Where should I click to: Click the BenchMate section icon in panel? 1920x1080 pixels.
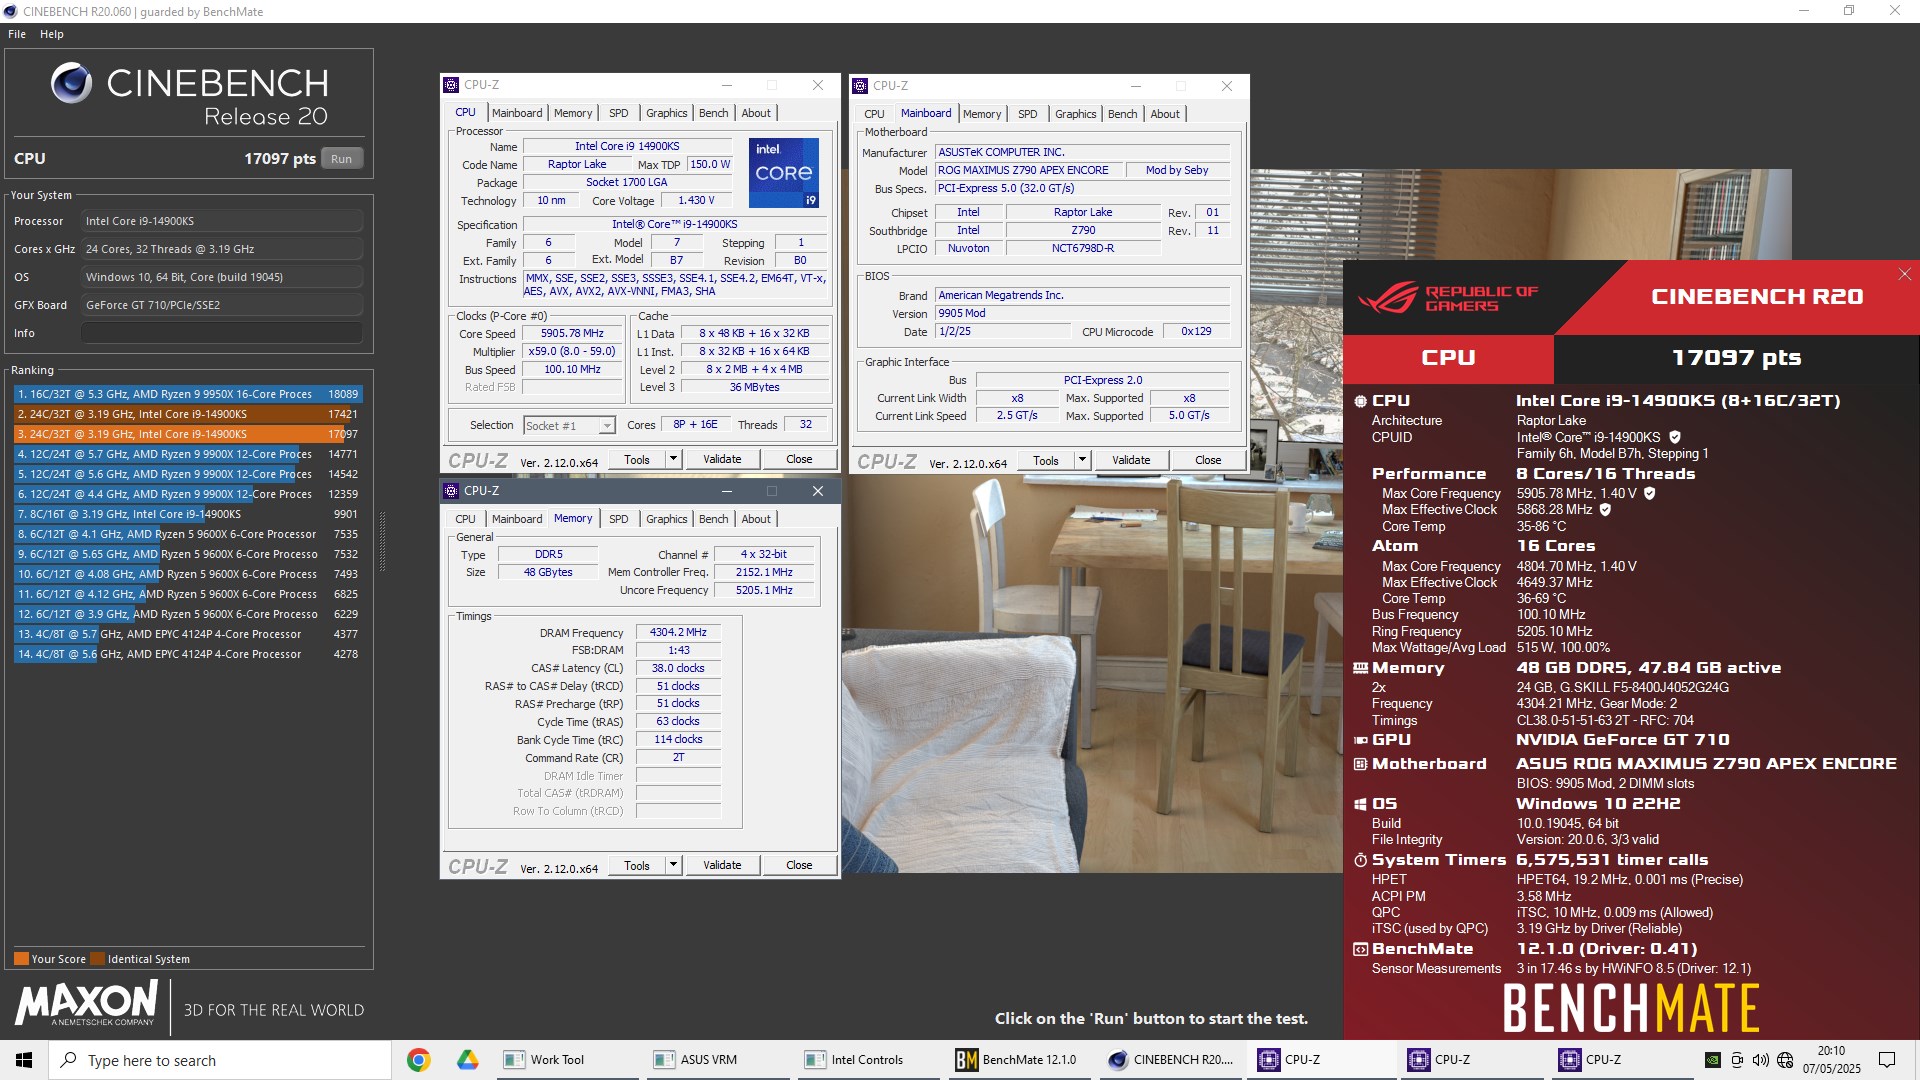click(1360, 949)
